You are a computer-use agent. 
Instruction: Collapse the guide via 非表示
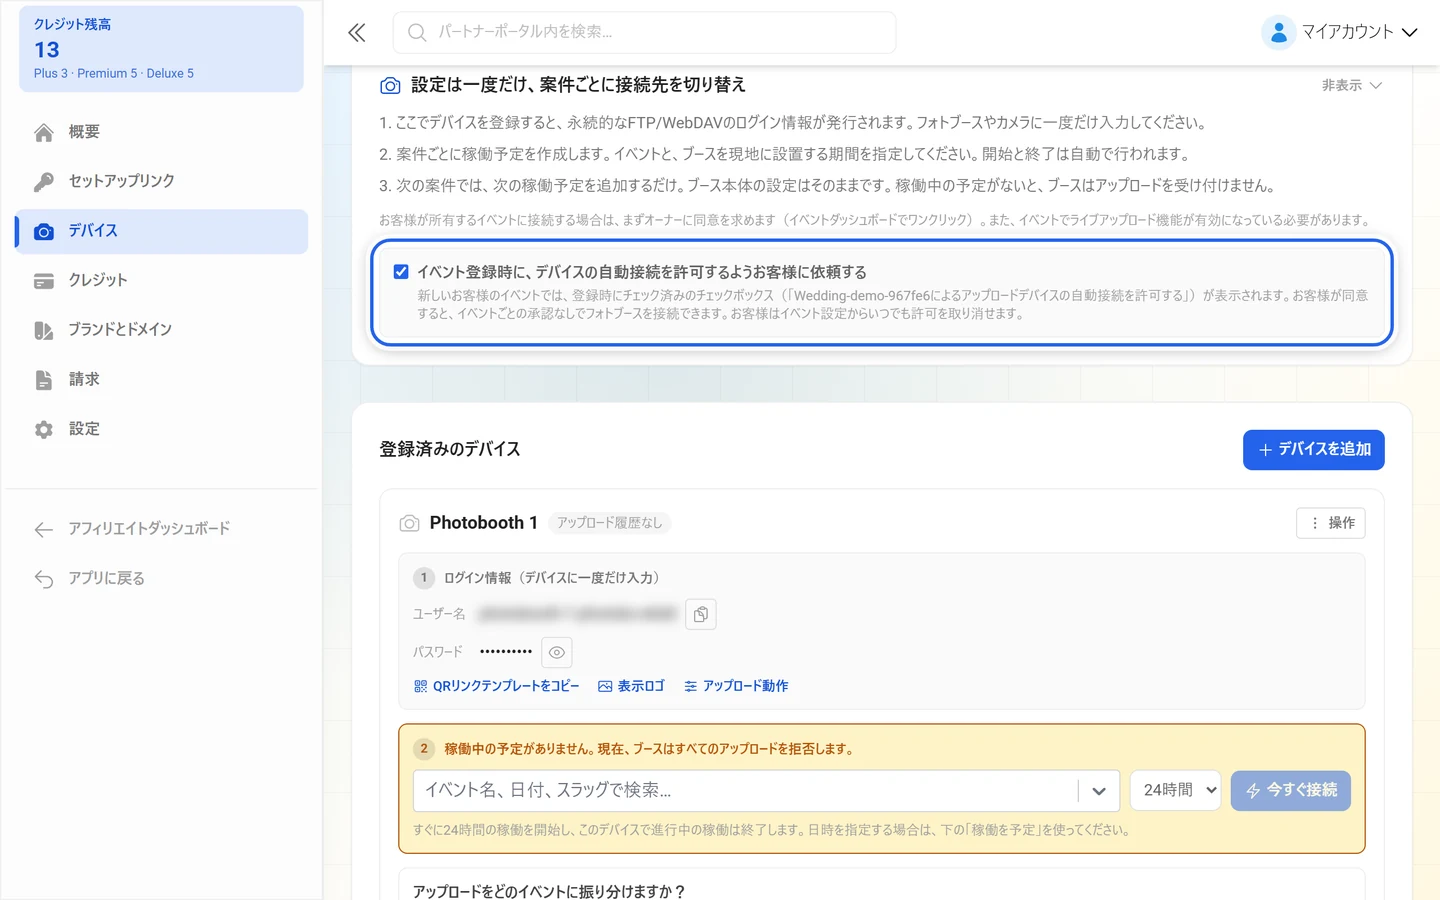1352,86
